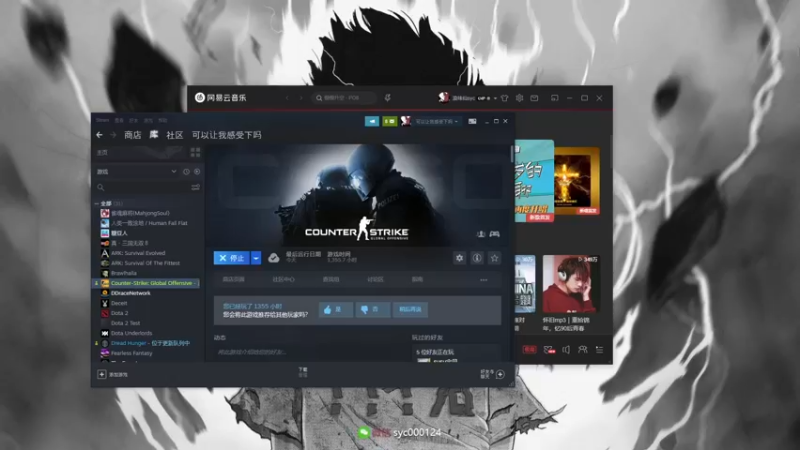The height and width of the screenshot is (450, 800).
Task: Toggle the recent activity clock filter
Action: pyautogui.click(x=186, y=172)
